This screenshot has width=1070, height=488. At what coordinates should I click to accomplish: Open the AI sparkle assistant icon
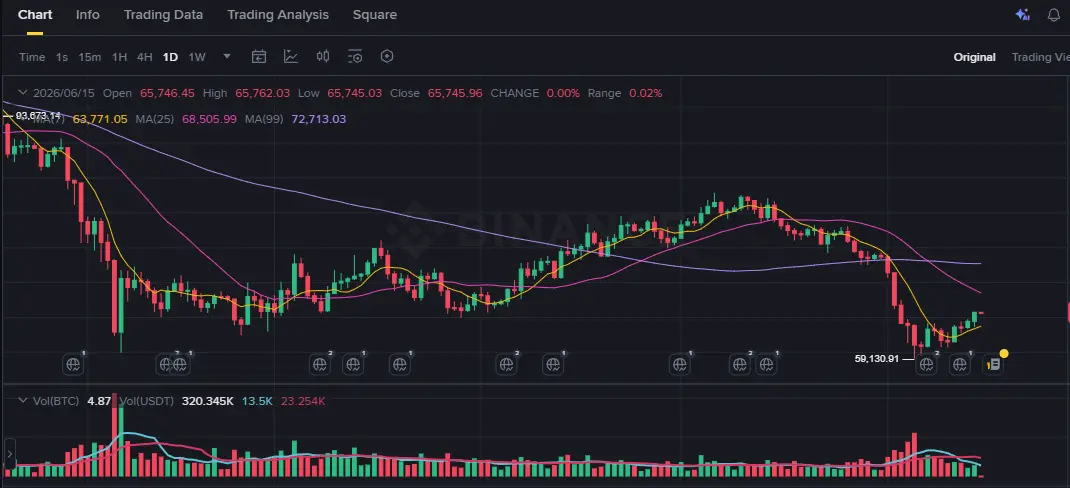tap(1022, 14)
